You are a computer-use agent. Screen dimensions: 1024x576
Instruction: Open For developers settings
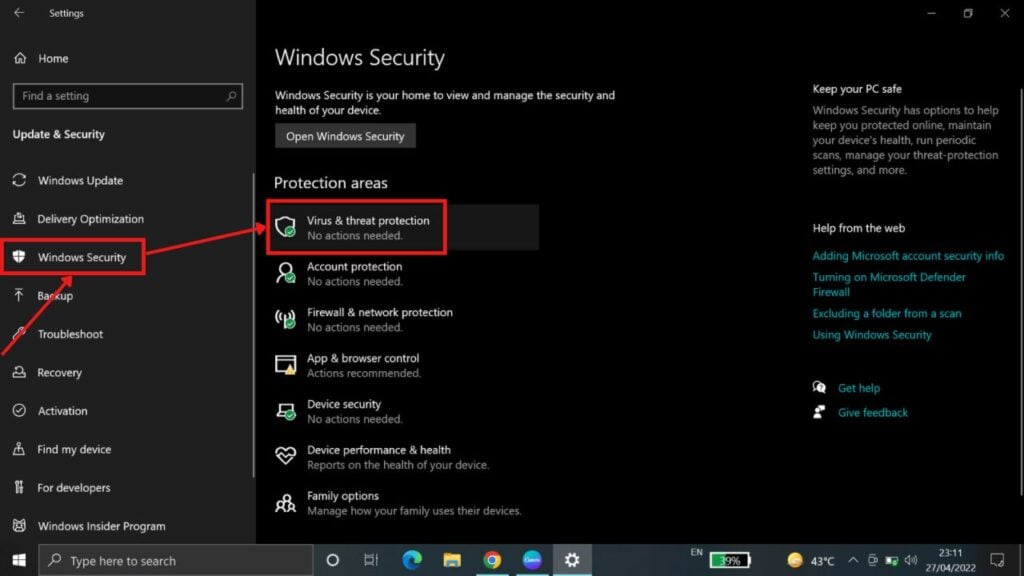pyautogui.click(x=73, y=488)
